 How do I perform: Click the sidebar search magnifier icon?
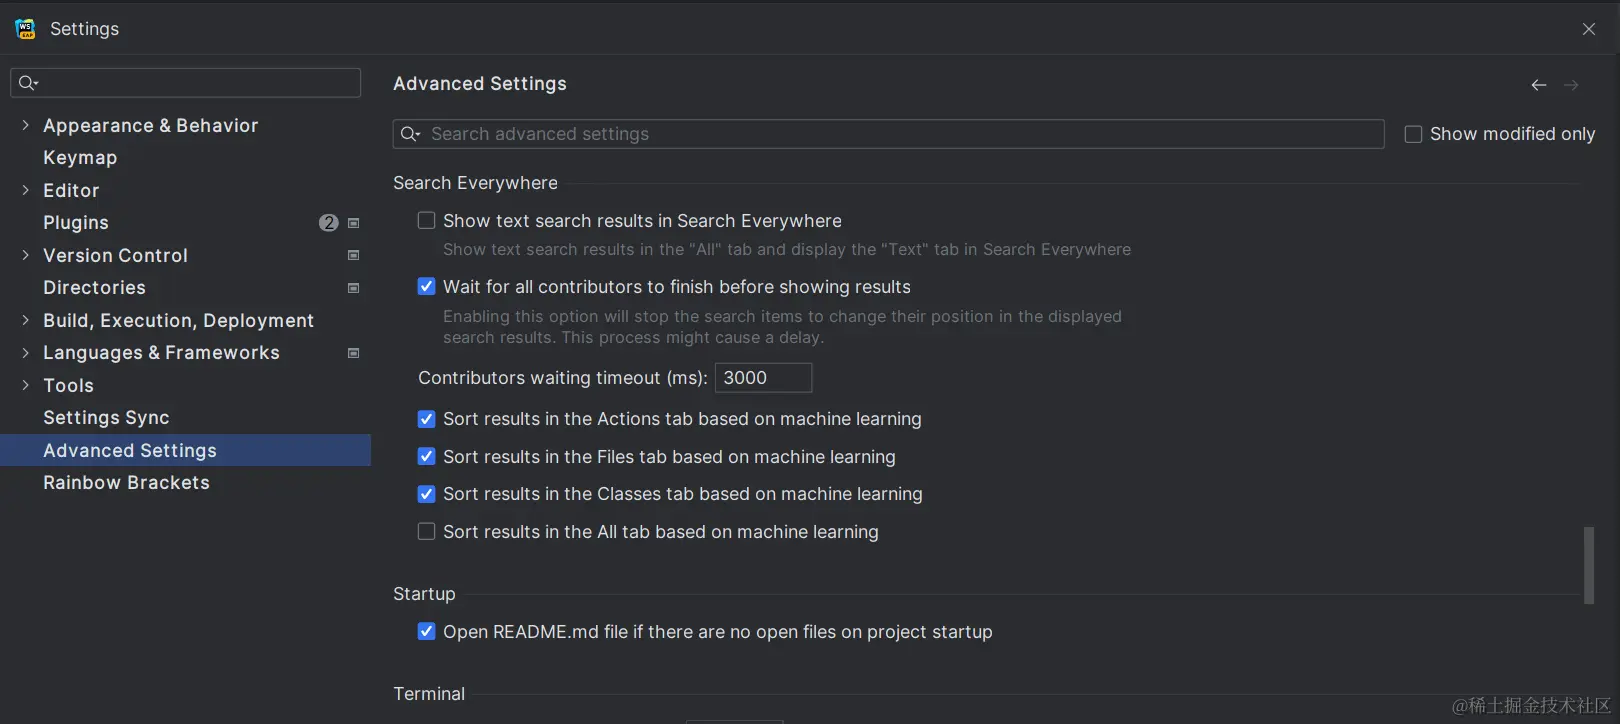coord(28,83)
